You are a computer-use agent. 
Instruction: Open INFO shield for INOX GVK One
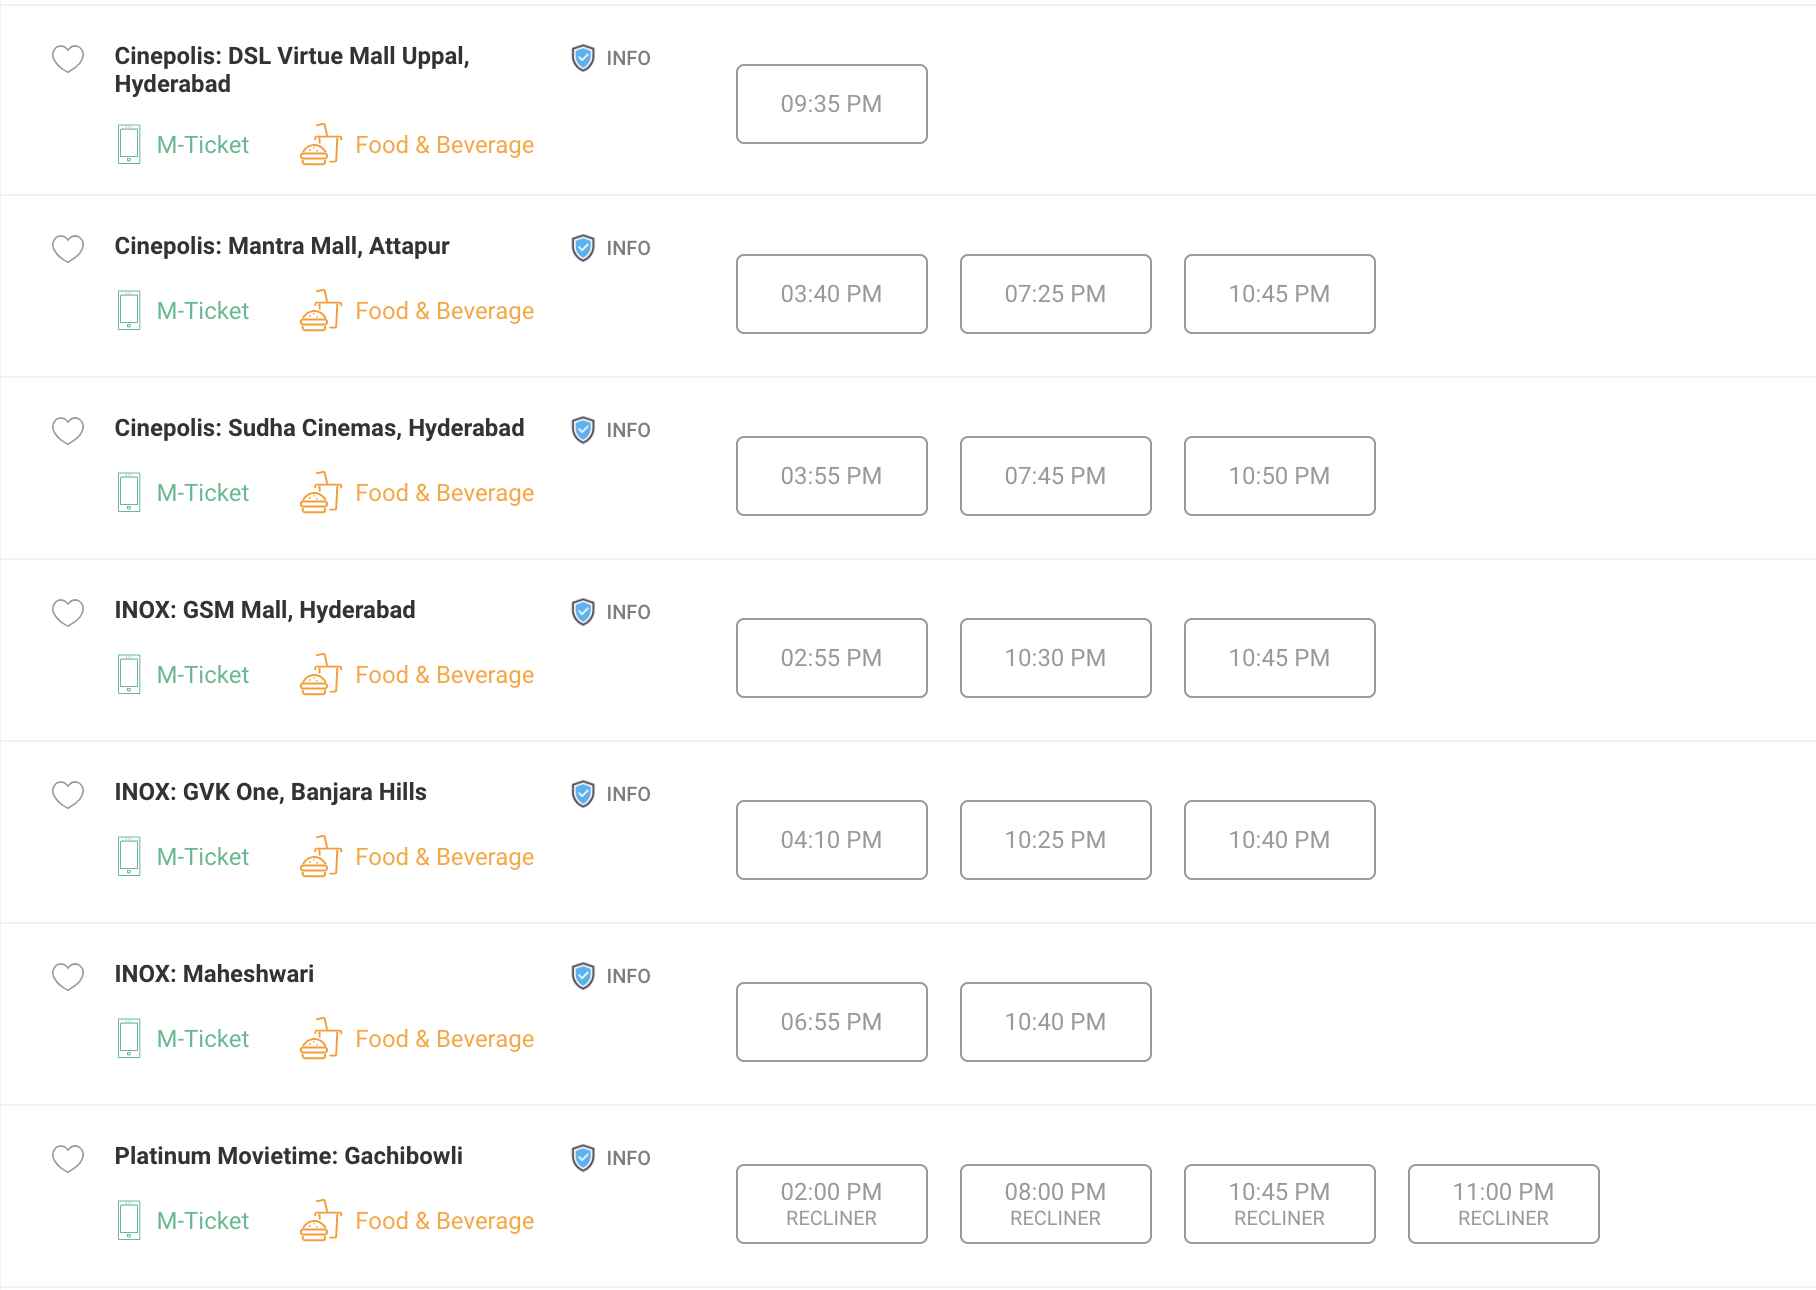[x=583, y=794]
